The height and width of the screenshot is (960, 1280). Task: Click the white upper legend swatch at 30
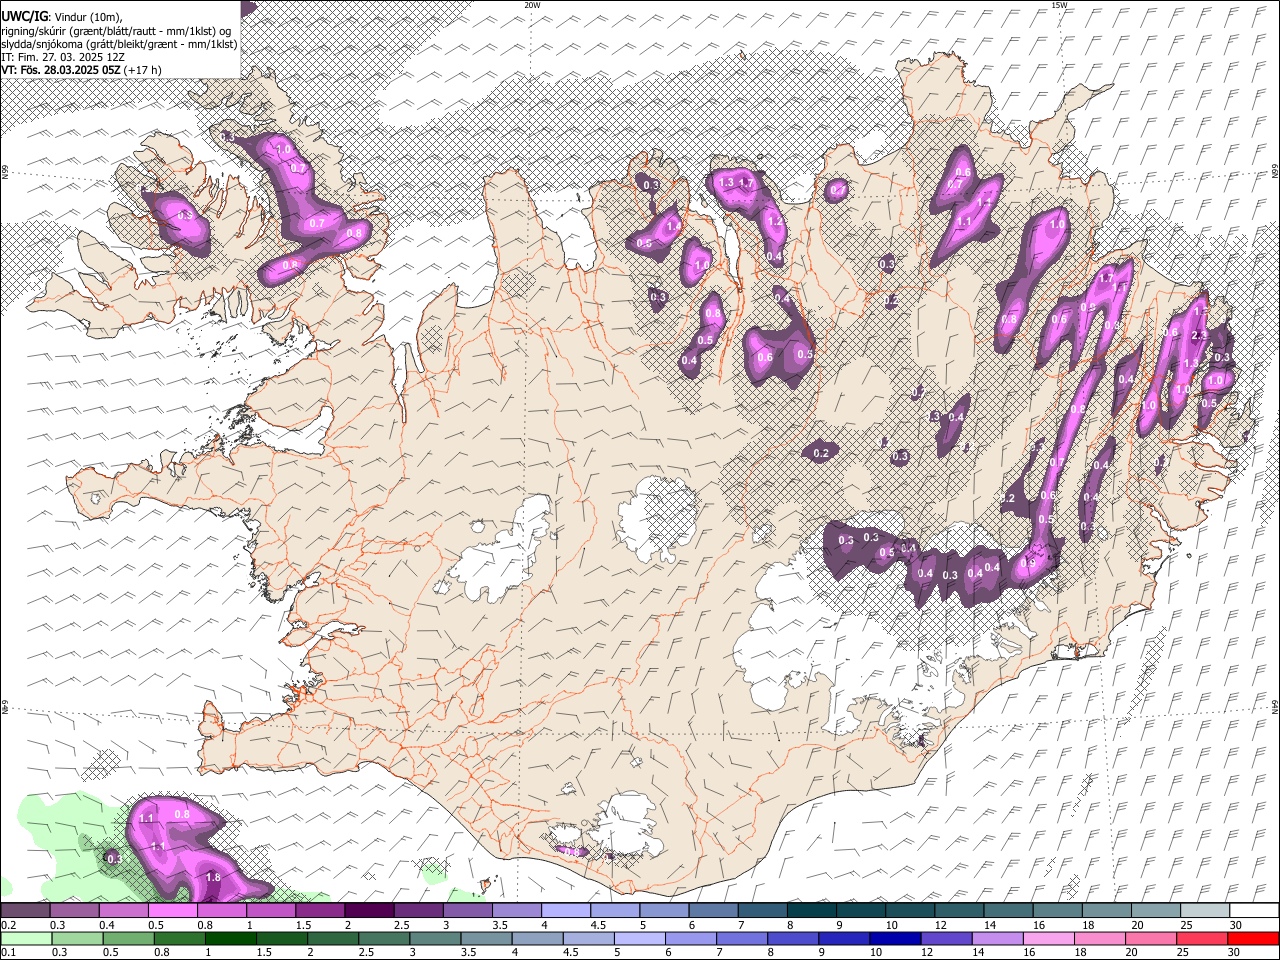point(1252,911)
